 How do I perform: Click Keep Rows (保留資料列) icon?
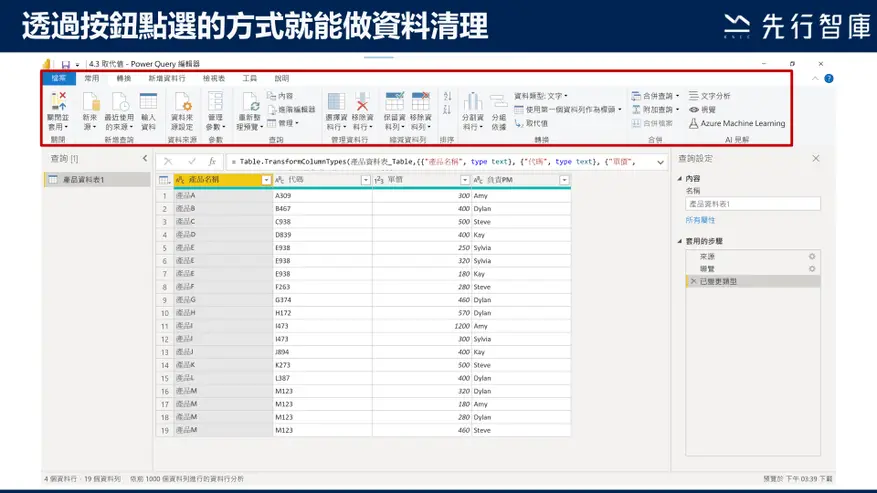(x=394, y=101)
